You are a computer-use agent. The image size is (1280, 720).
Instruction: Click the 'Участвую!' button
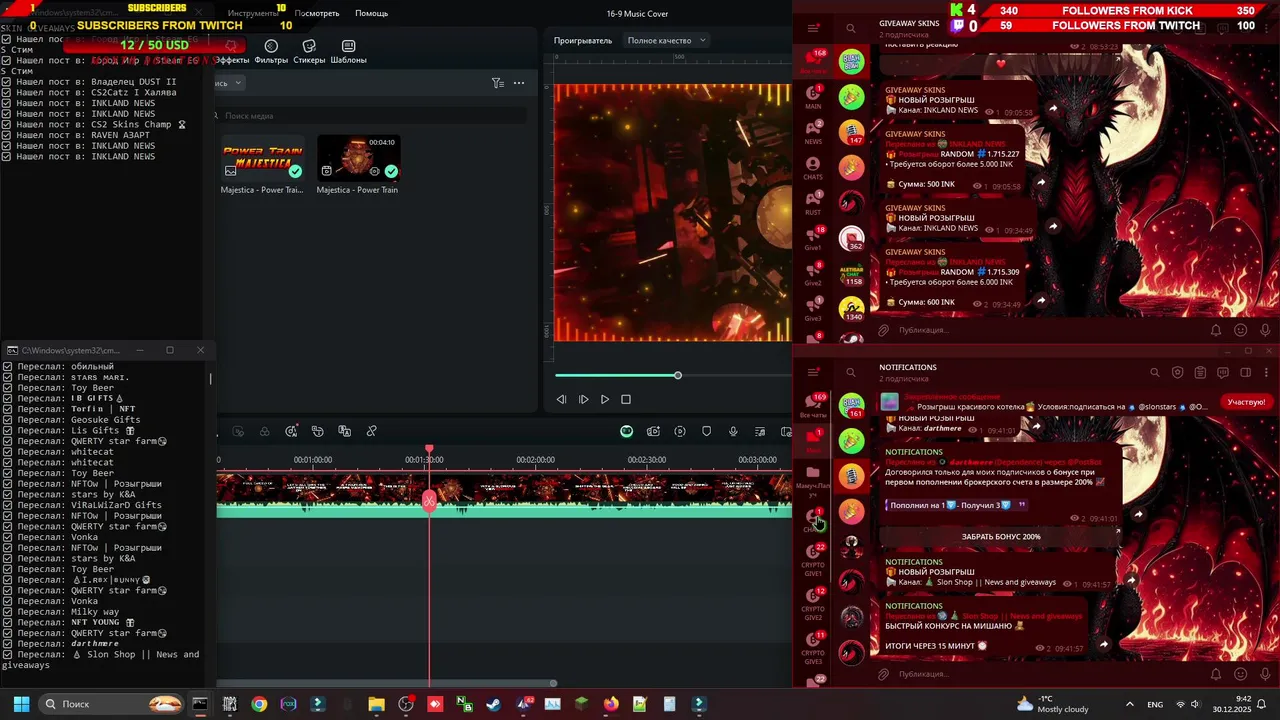click(1245, 402)
